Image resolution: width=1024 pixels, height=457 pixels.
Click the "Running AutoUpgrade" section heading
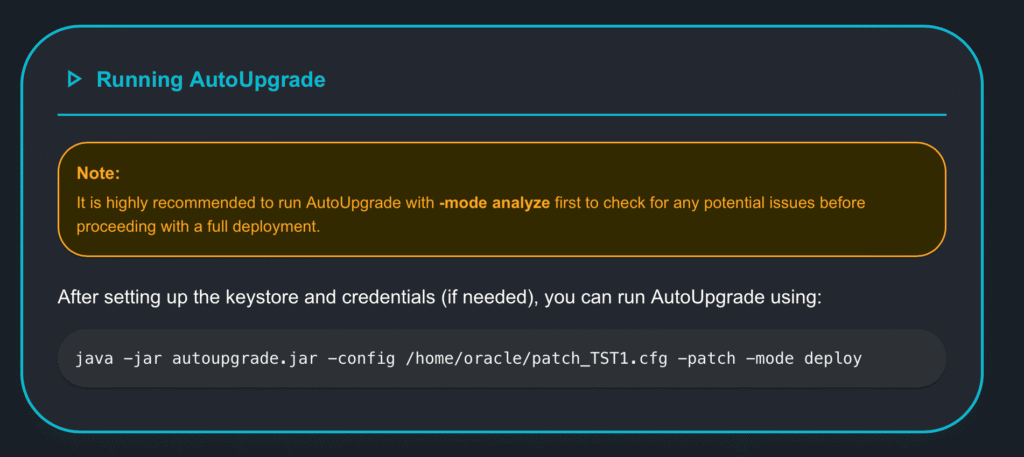210,80
